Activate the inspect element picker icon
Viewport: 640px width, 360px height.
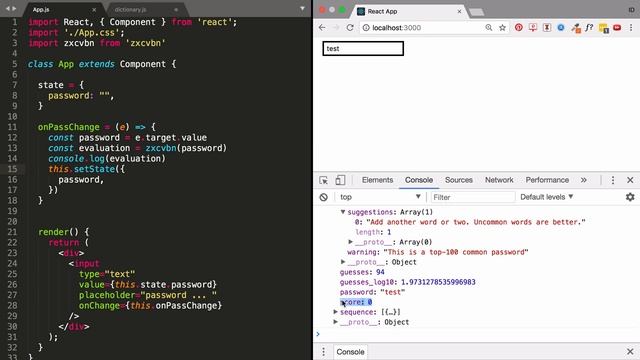coord(324,180)
